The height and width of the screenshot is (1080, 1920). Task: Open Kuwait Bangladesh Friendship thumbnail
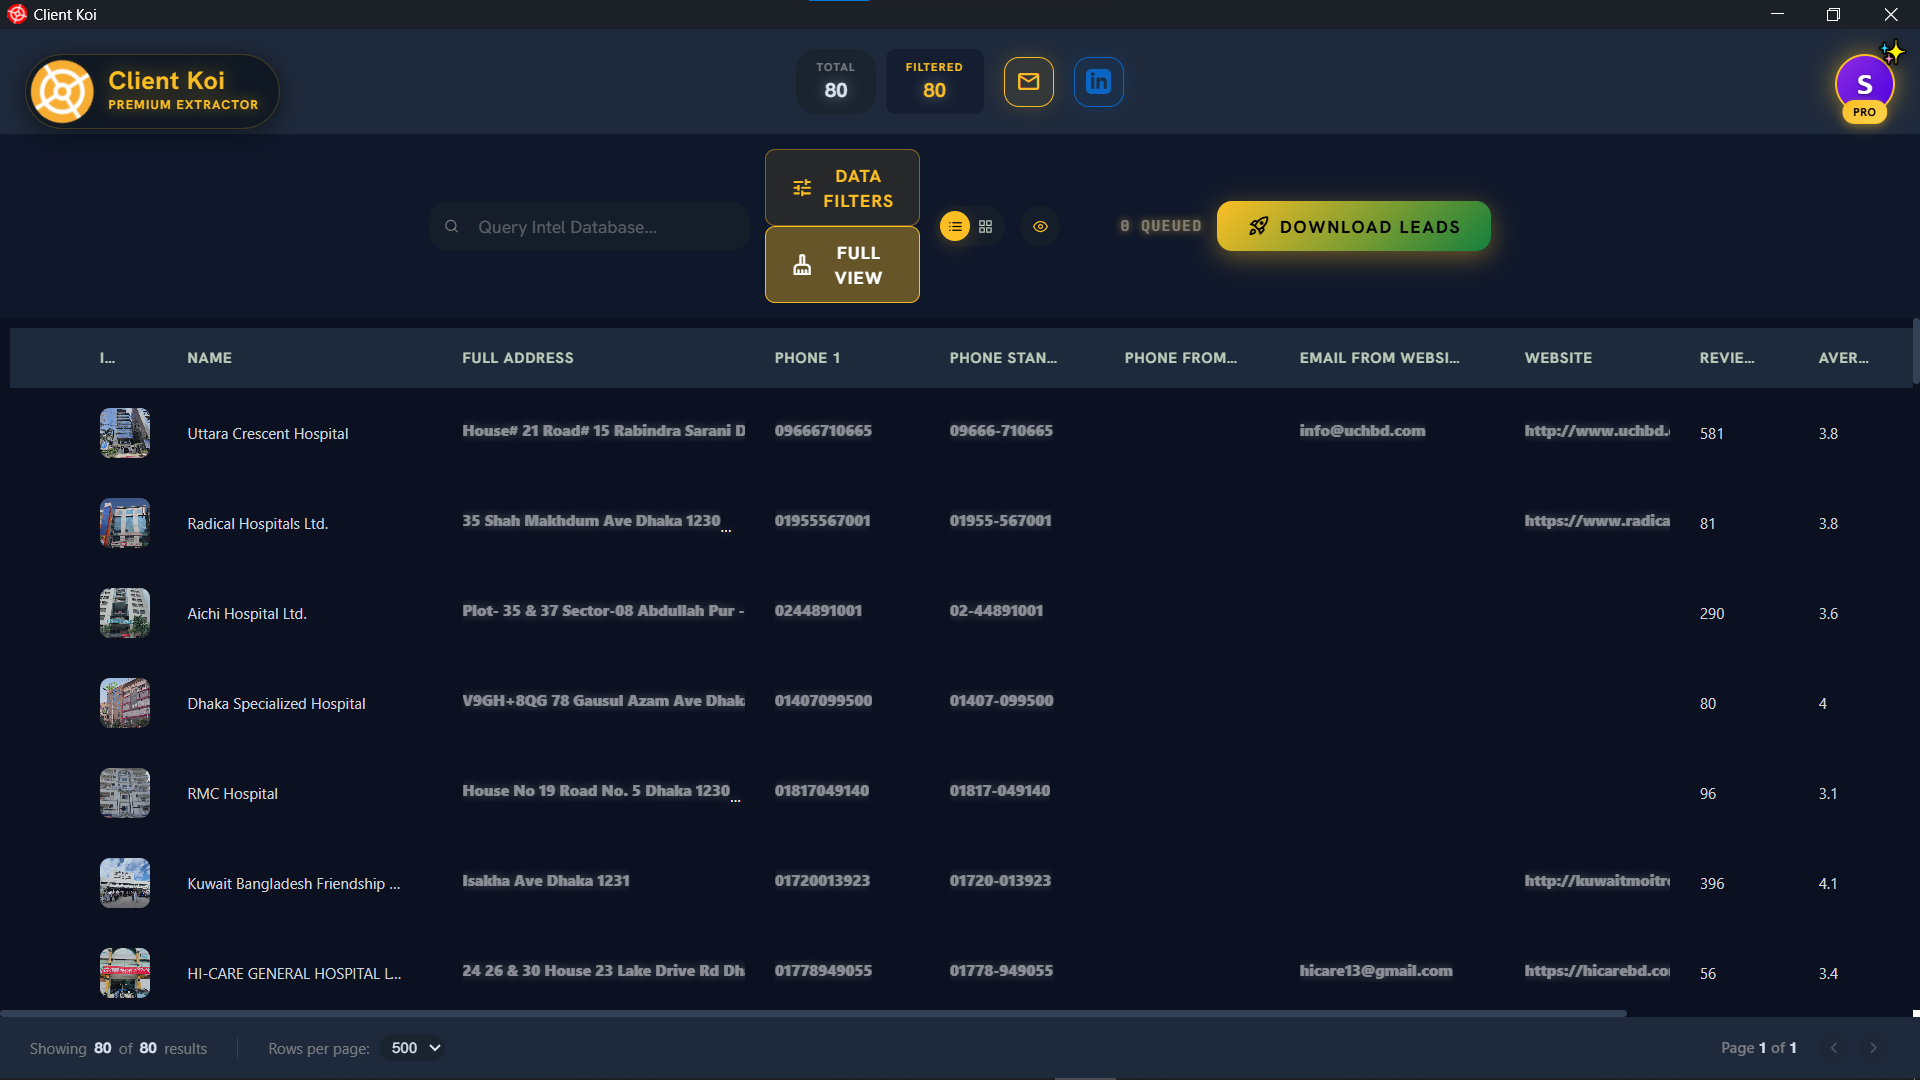coord(125,883)
